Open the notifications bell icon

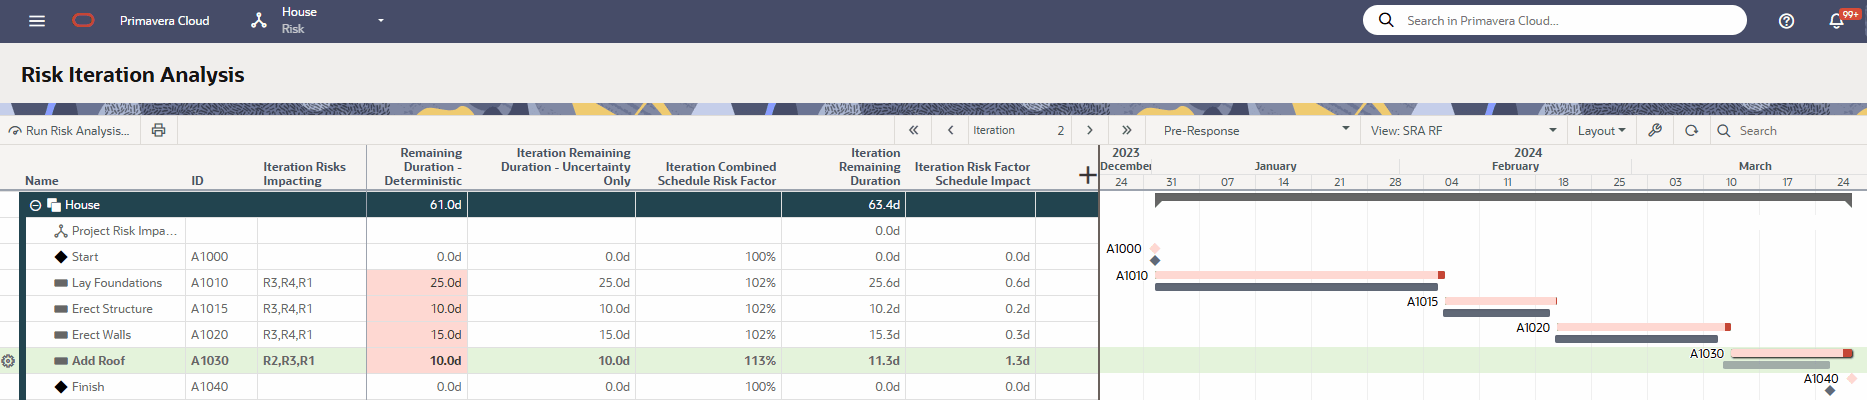pyautogui.click(x=1836, y=20)
